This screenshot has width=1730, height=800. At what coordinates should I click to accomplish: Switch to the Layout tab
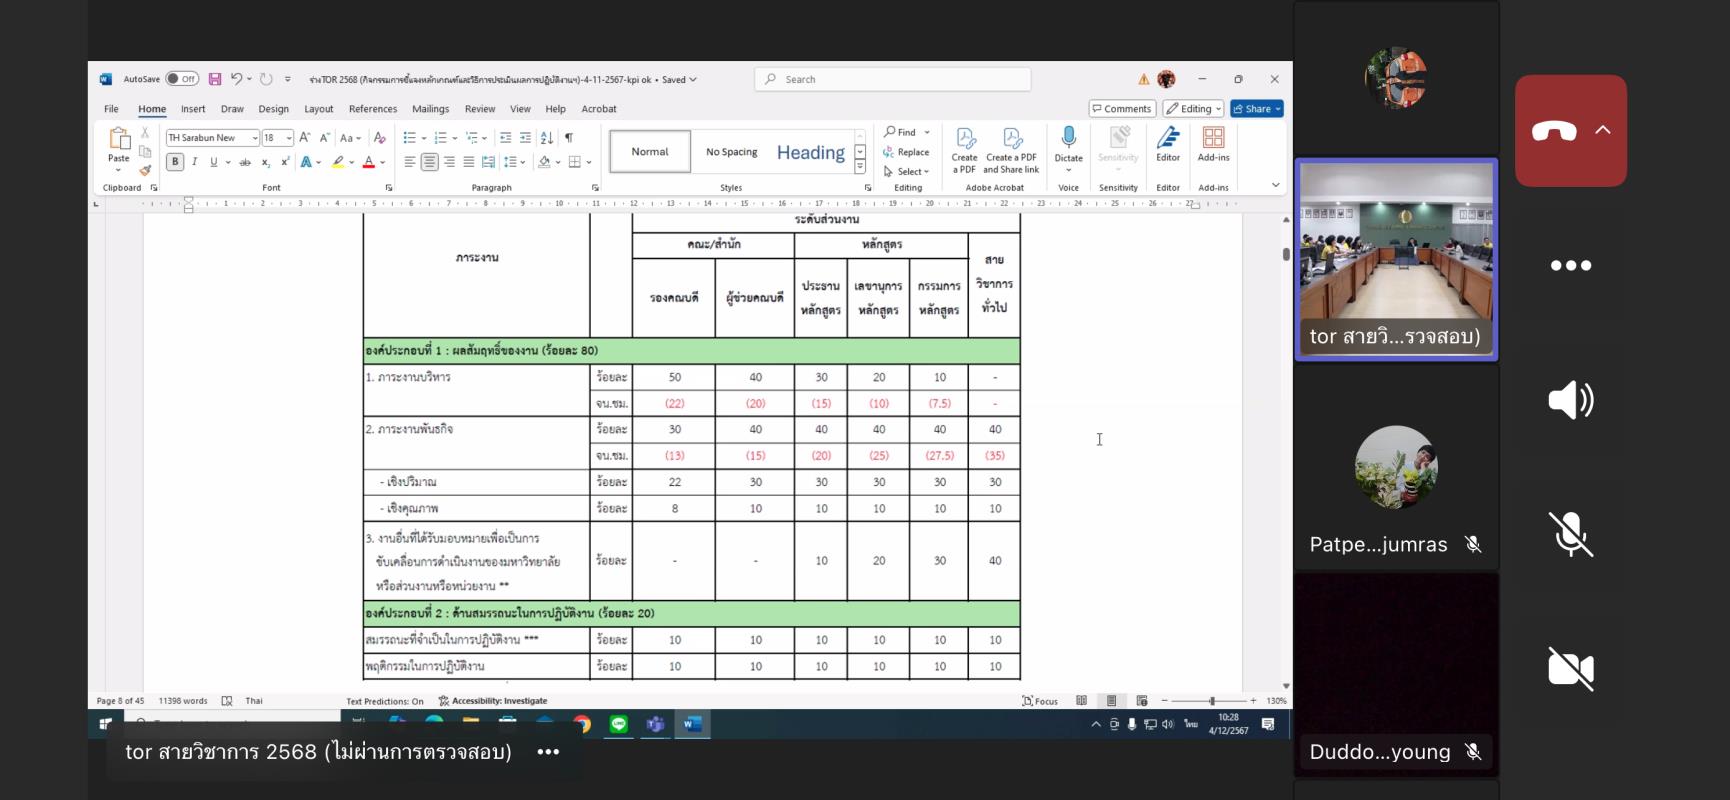[318, 109]
